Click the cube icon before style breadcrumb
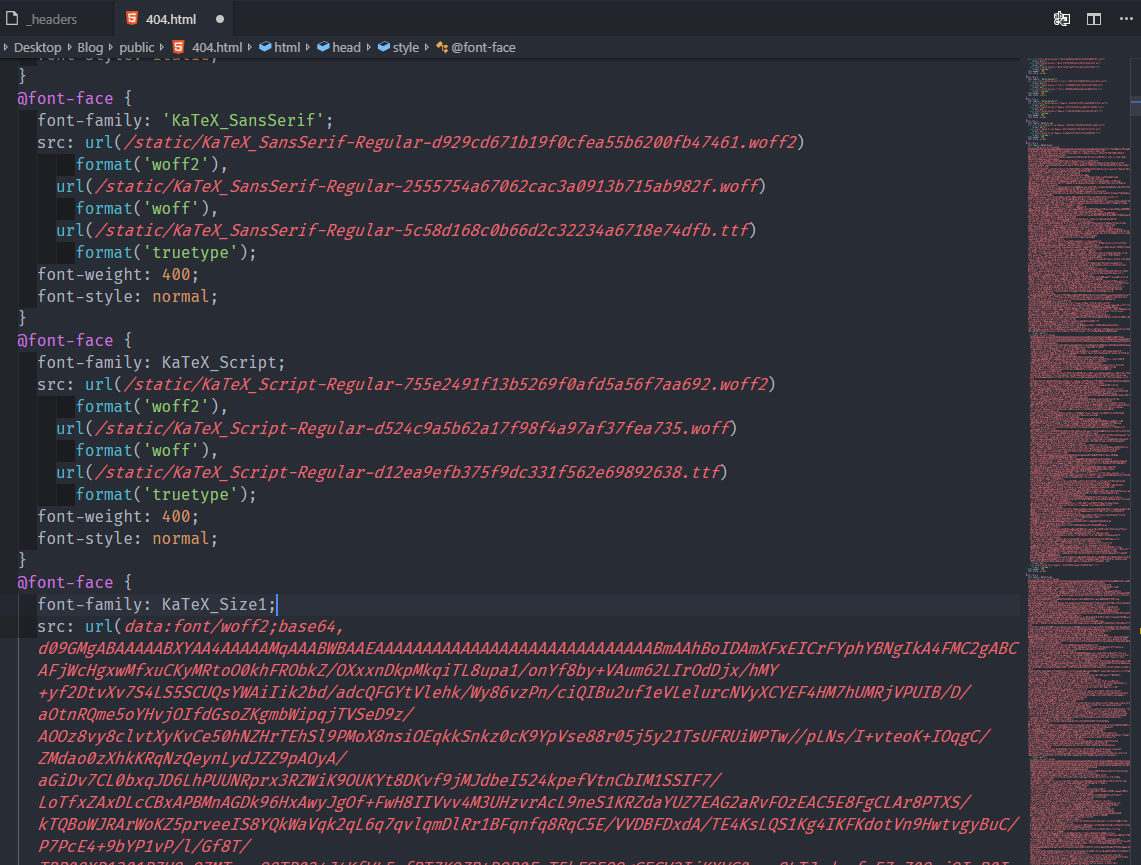Viewport: 1141px width, 865px height. click(383, 47)
